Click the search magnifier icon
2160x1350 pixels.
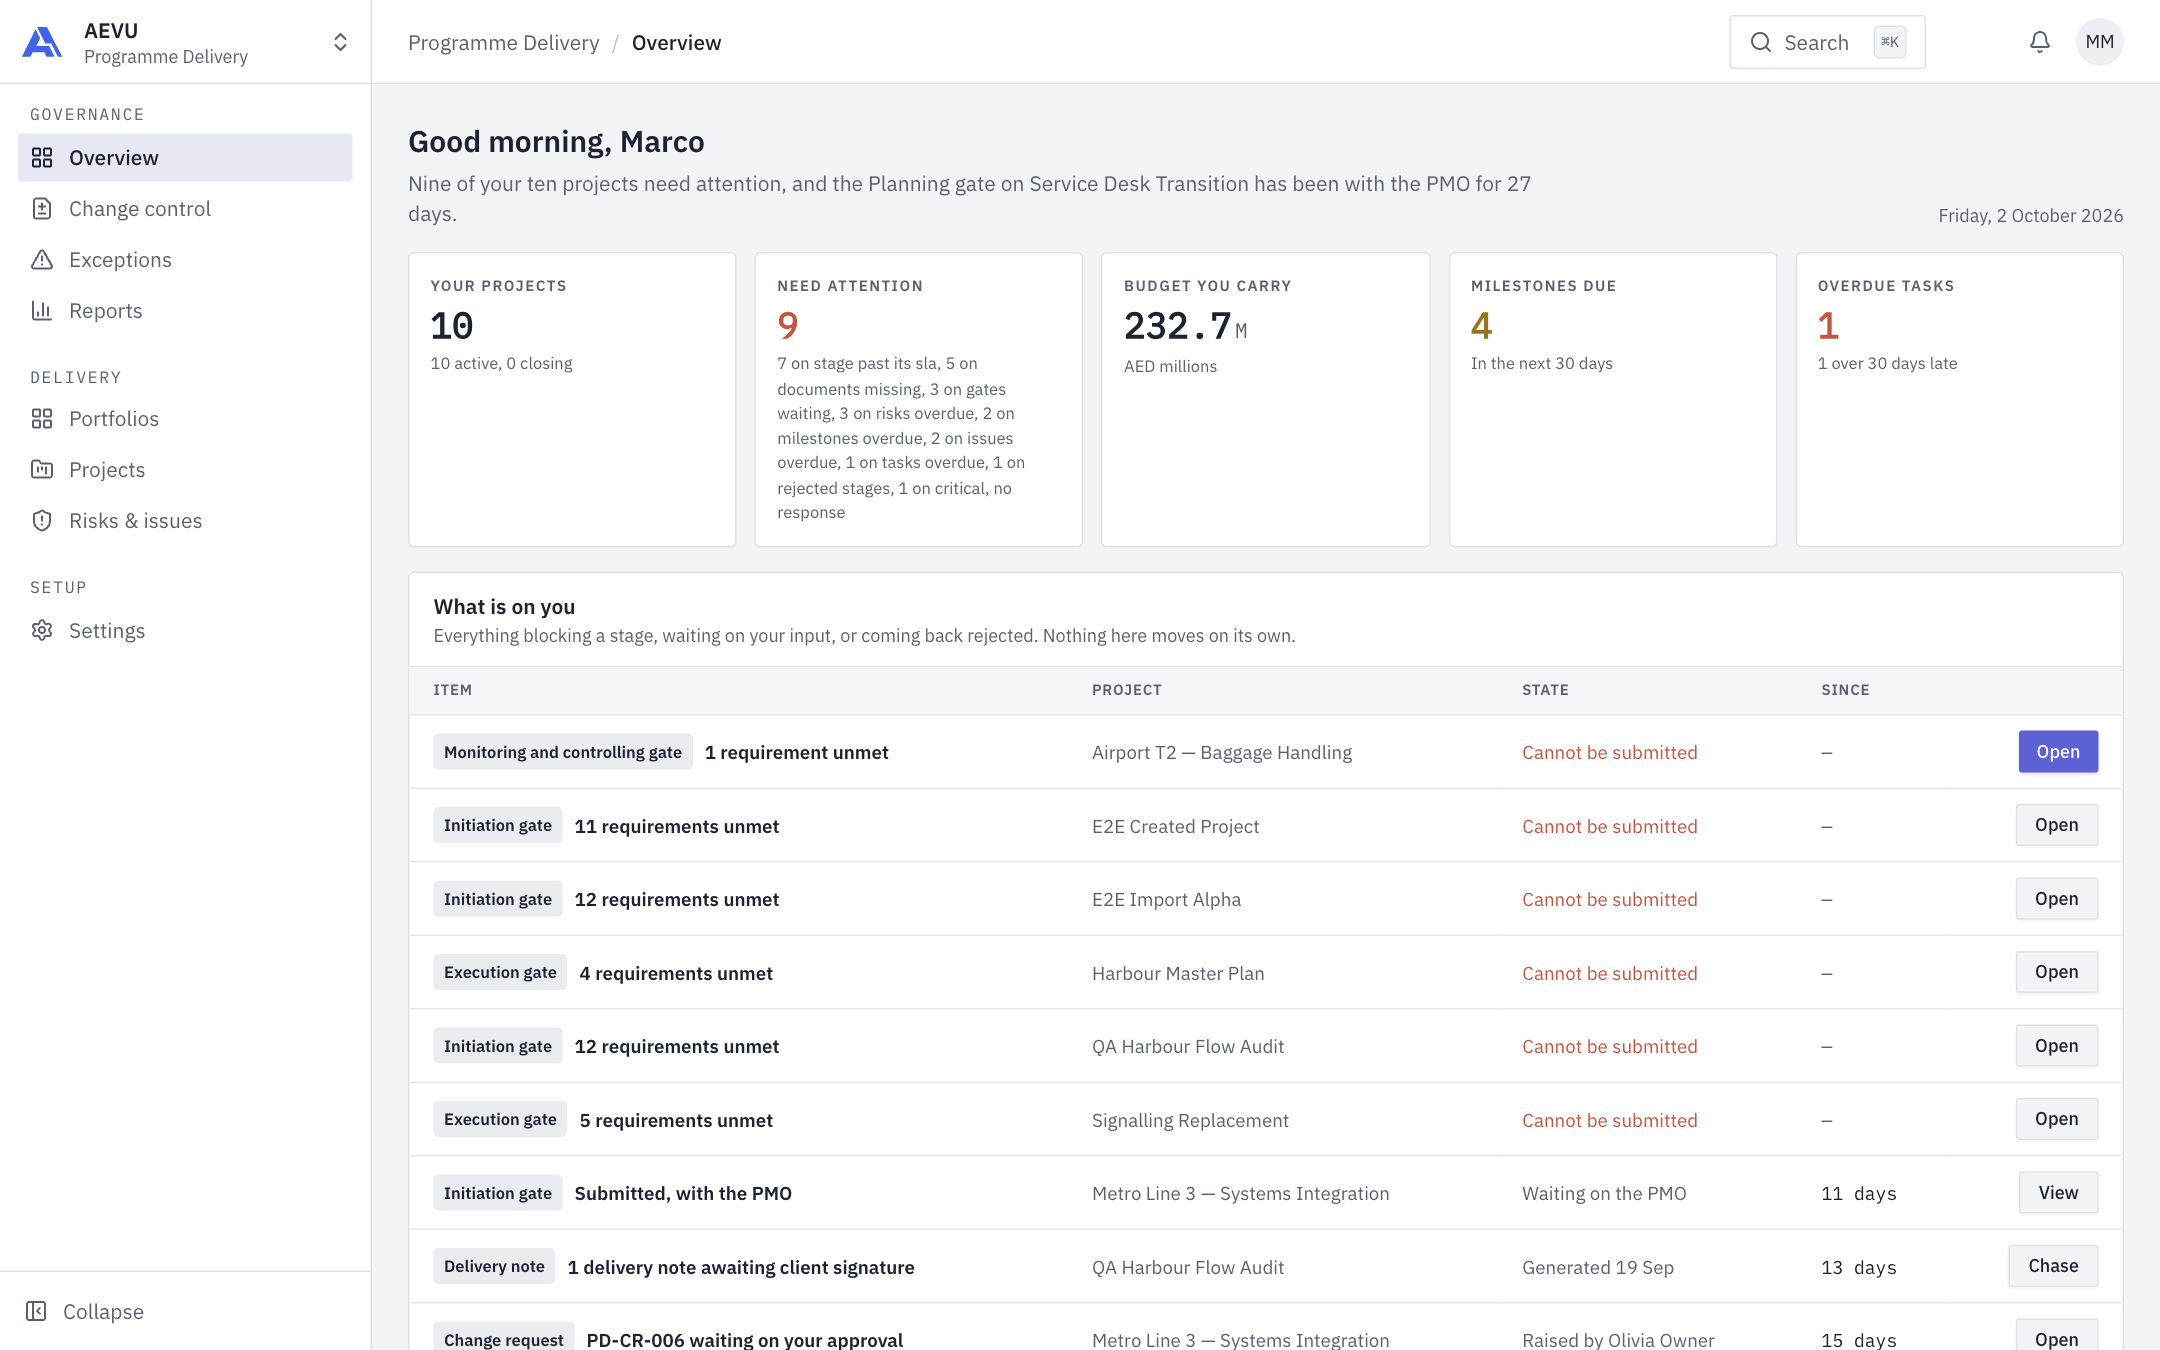click(x=1761, y=42)
